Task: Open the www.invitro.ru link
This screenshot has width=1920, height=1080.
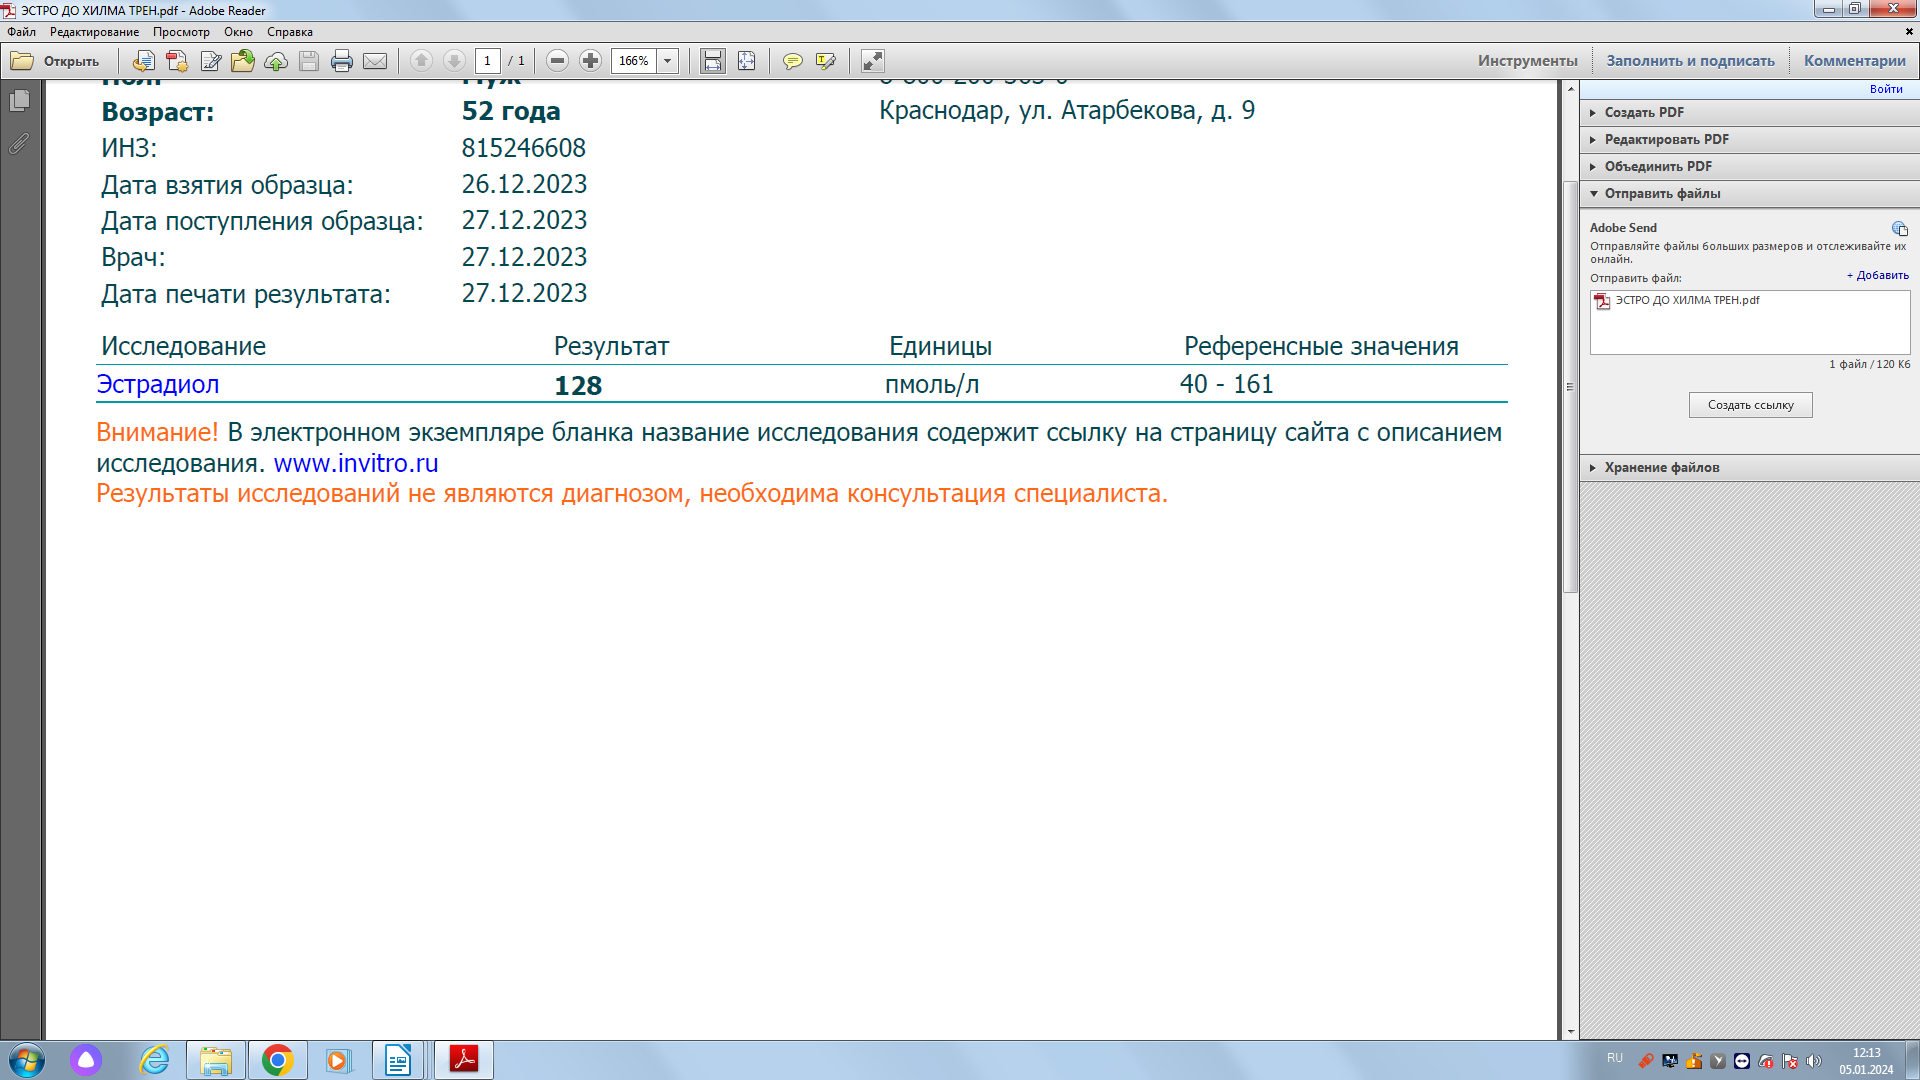Action: [x=356, y=463]
